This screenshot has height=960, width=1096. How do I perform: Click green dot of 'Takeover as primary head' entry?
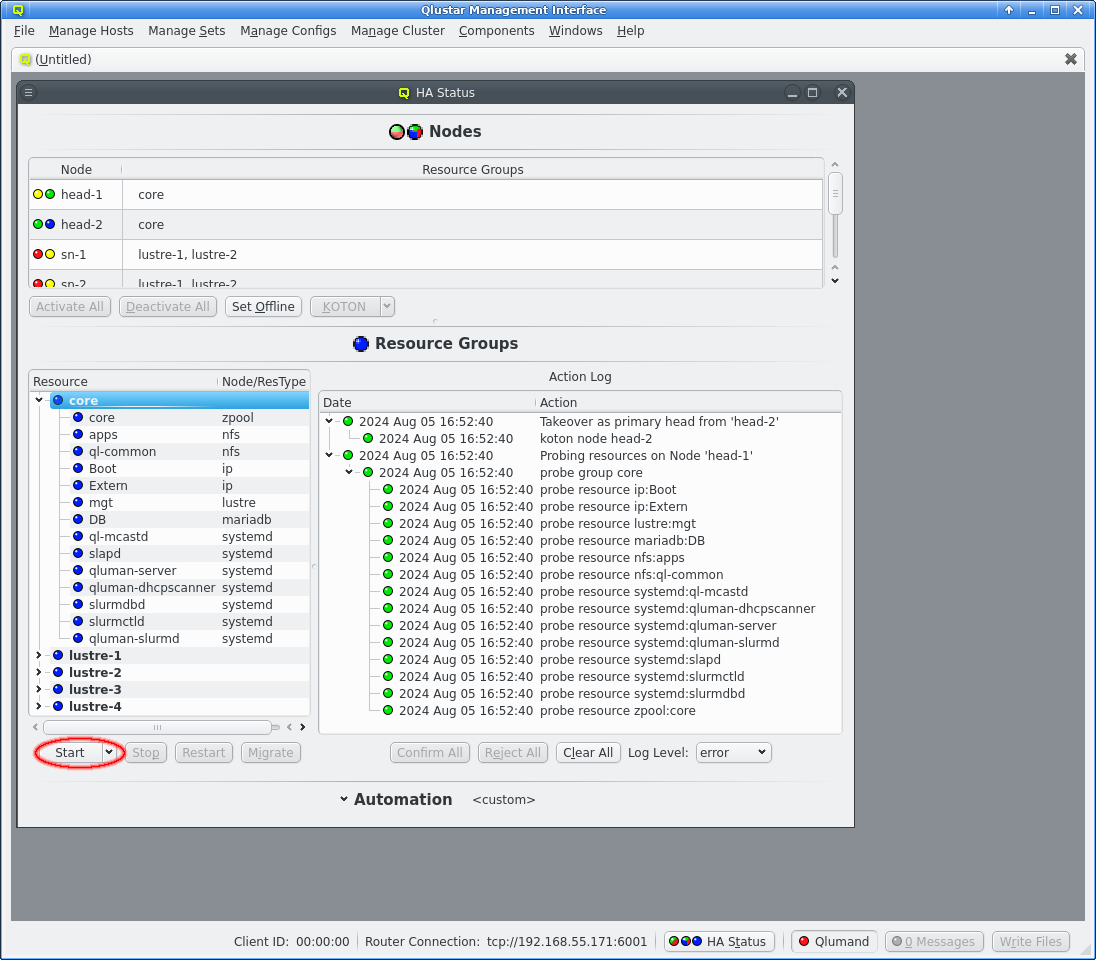348,422
